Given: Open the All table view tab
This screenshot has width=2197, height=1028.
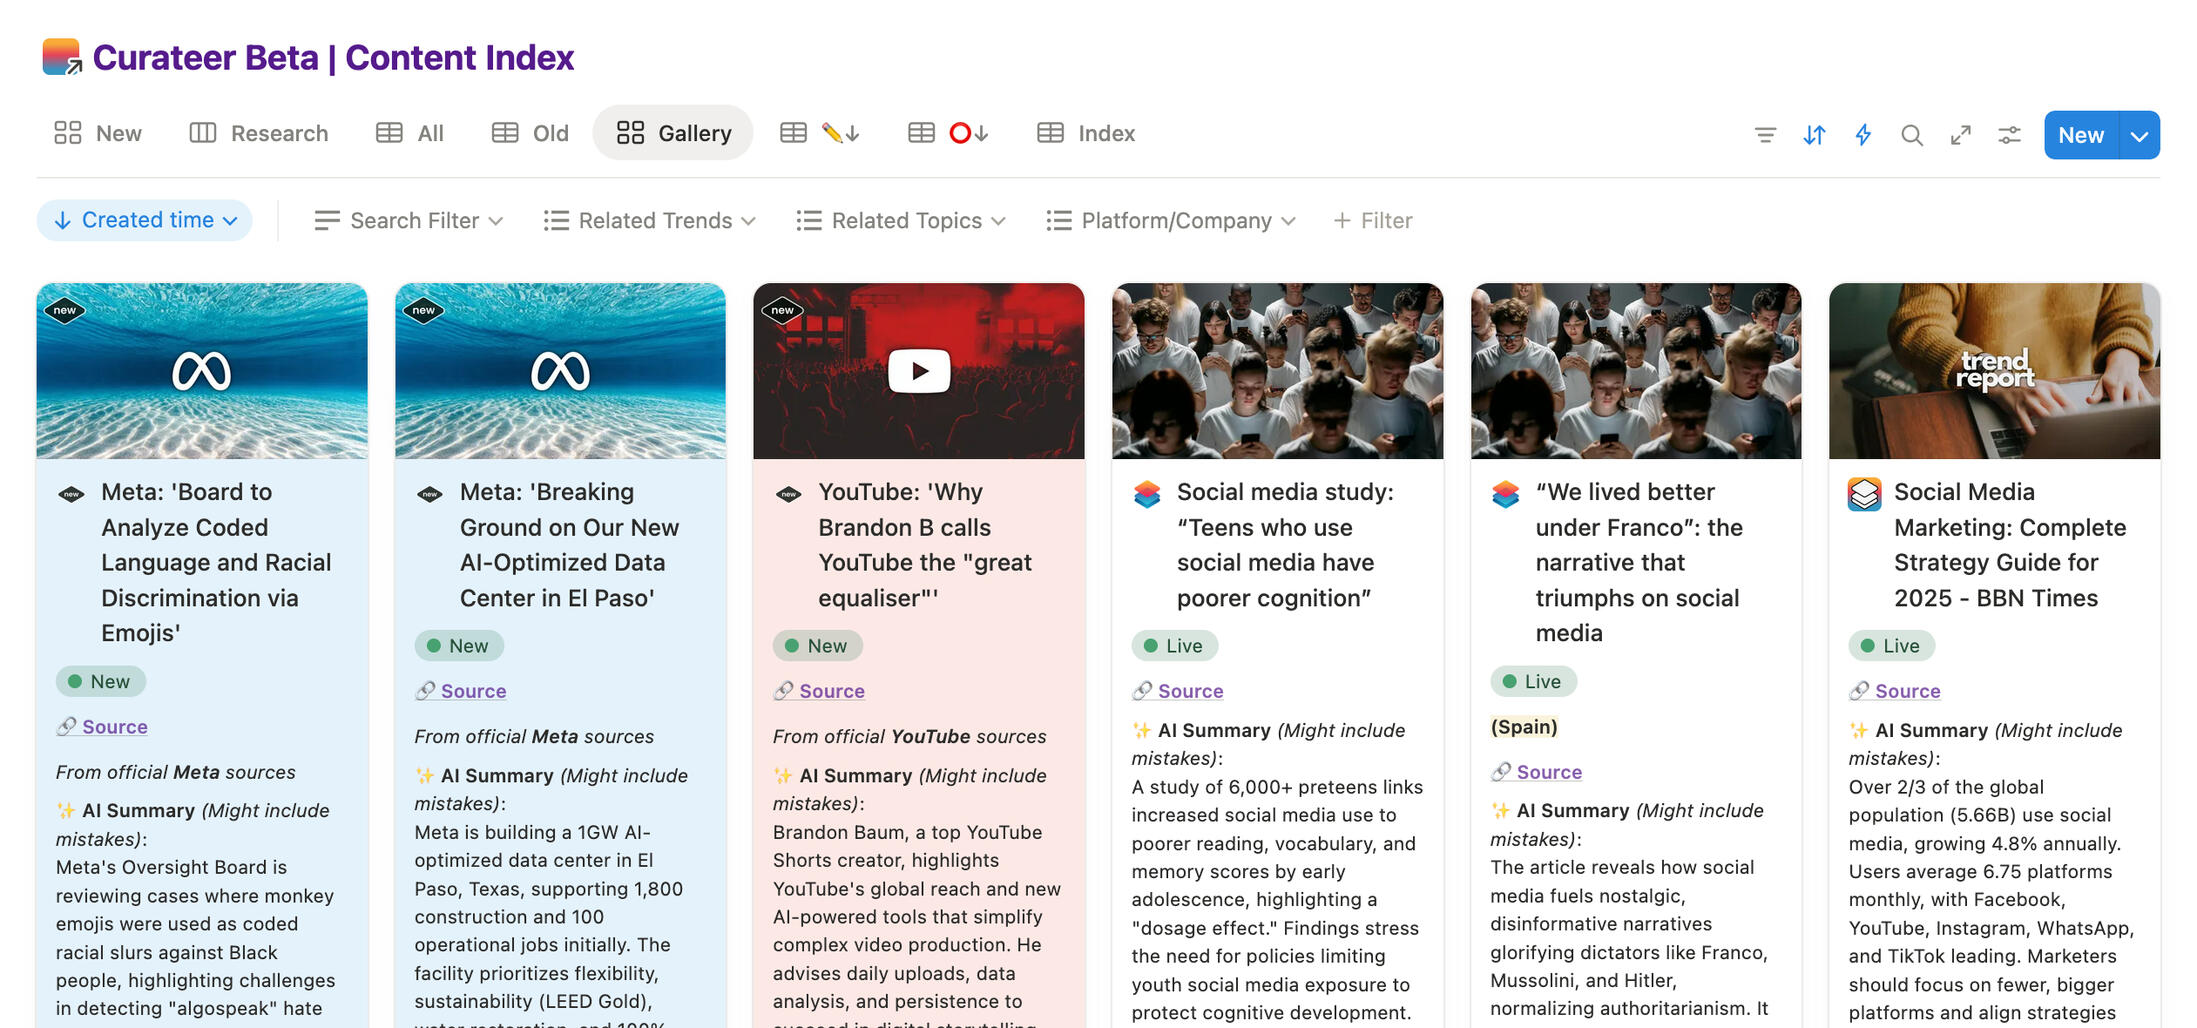Looking at the screenshot, I should pyautogui.click(x=410, y=133).
